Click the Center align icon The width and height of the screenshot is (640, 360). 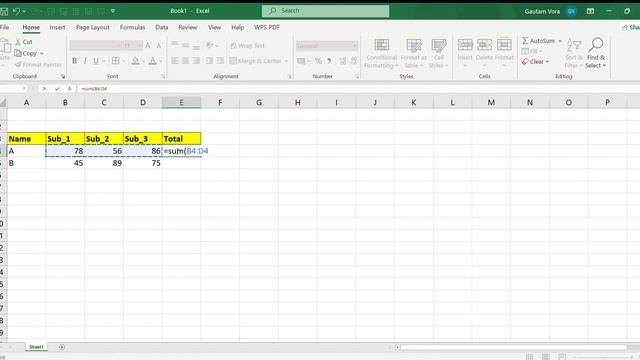185,61
